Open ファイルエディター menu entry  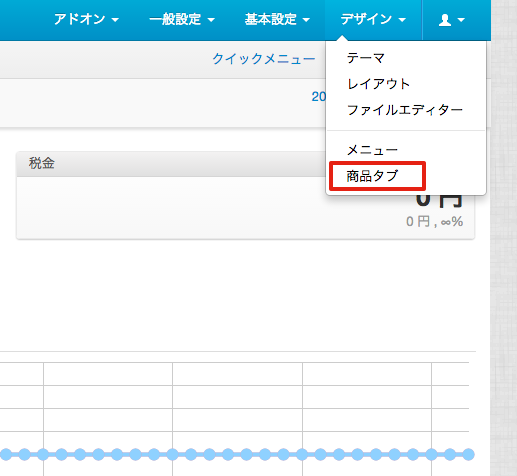[405, 110]
